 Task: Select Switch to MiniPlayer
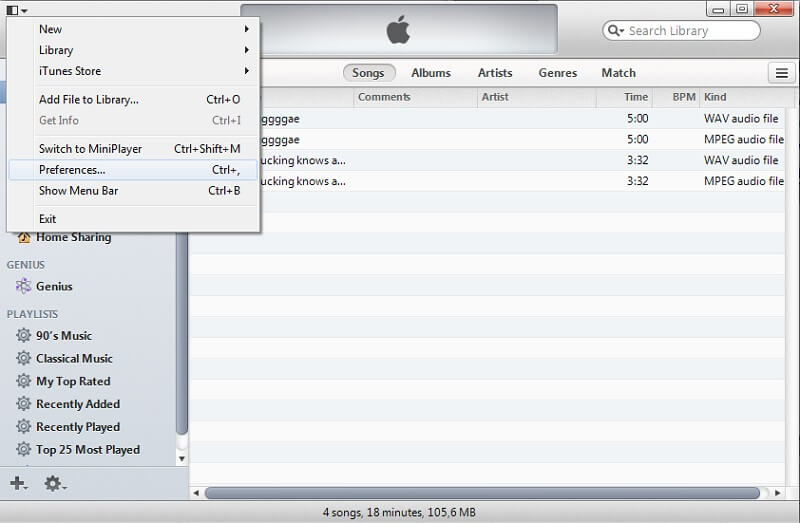[x=133, y=149]
